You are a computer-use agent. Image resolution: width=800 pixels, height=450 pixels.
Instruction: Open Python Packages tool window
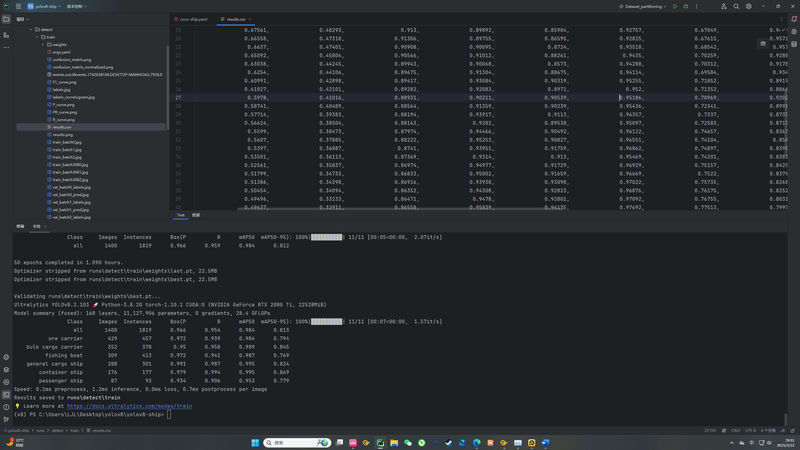(6, 369)
